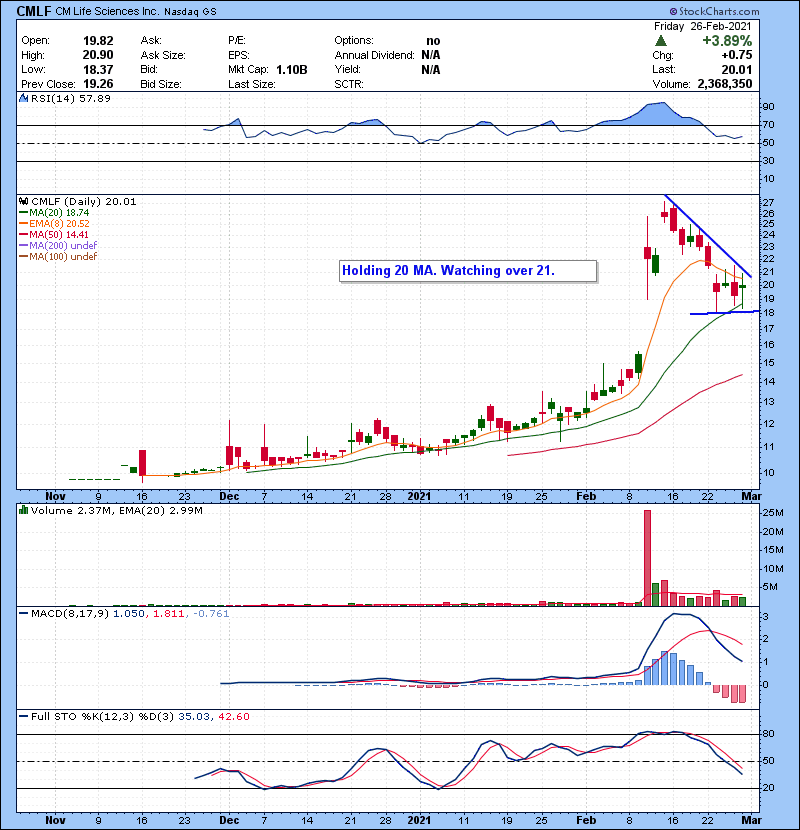Viewport: 800px width, 830px height.
Task: Click the Prev Close value 19.26
Action: (x=98, y=84)
